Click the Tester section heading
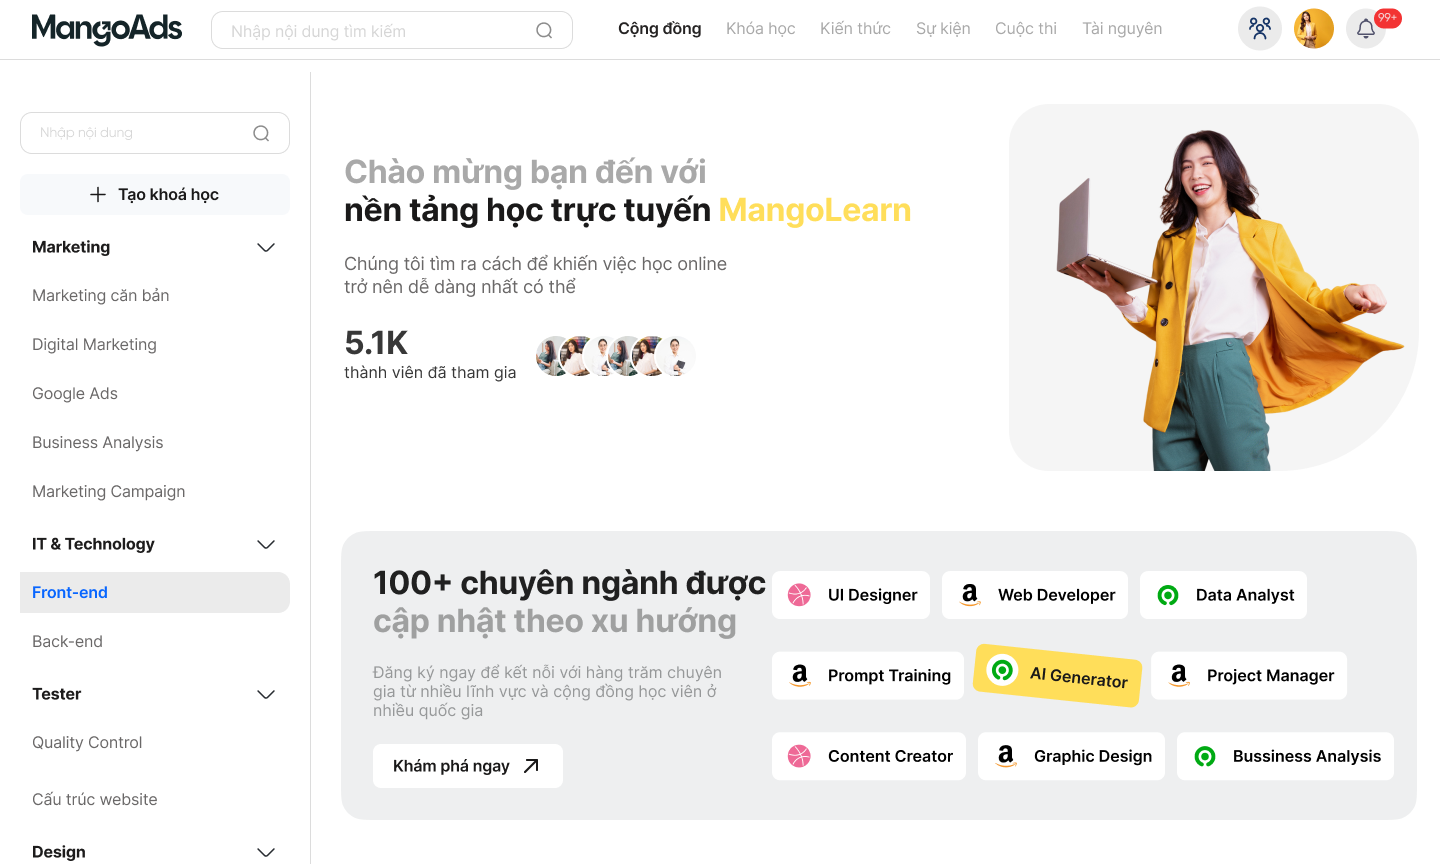1440x864 pixels. [57, 695]
